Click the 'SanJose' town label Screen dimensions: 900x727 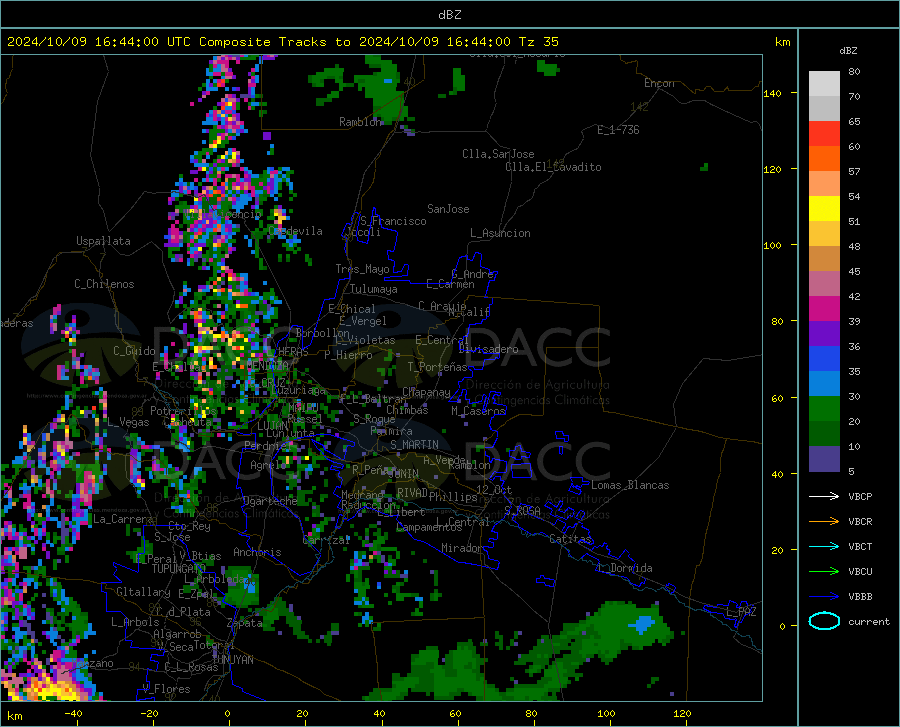(448, 209)
